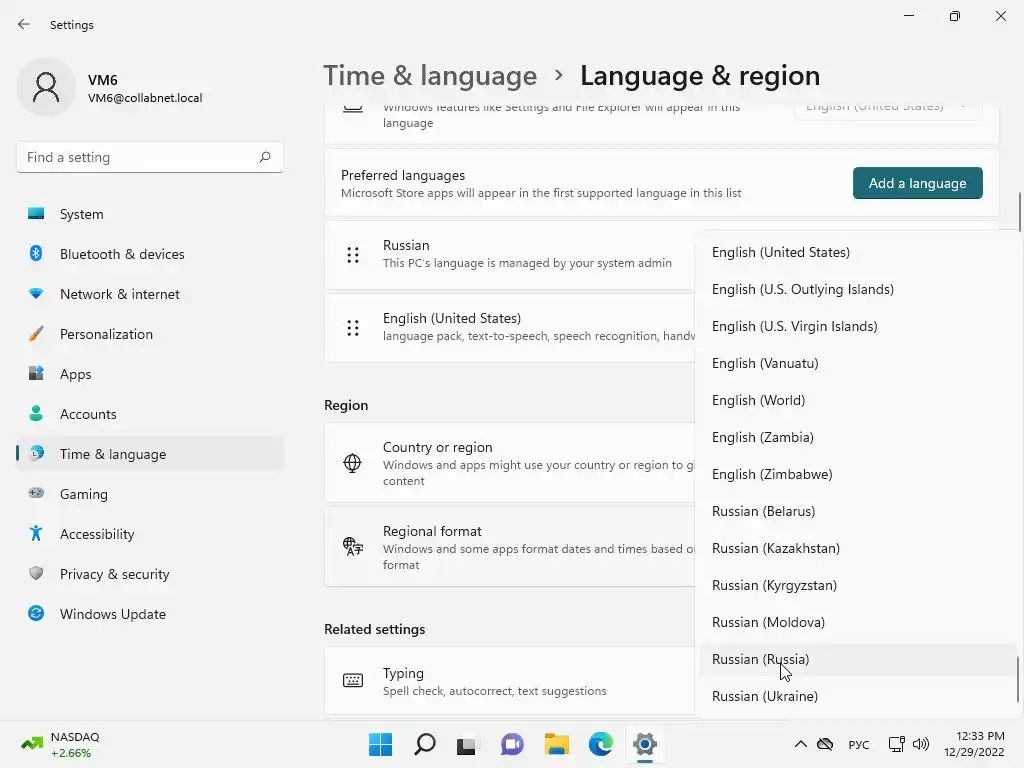This screenshot has width=1024, height=768.
Task: Click the keyboard icon next to Typing
Action: (353, 680)
